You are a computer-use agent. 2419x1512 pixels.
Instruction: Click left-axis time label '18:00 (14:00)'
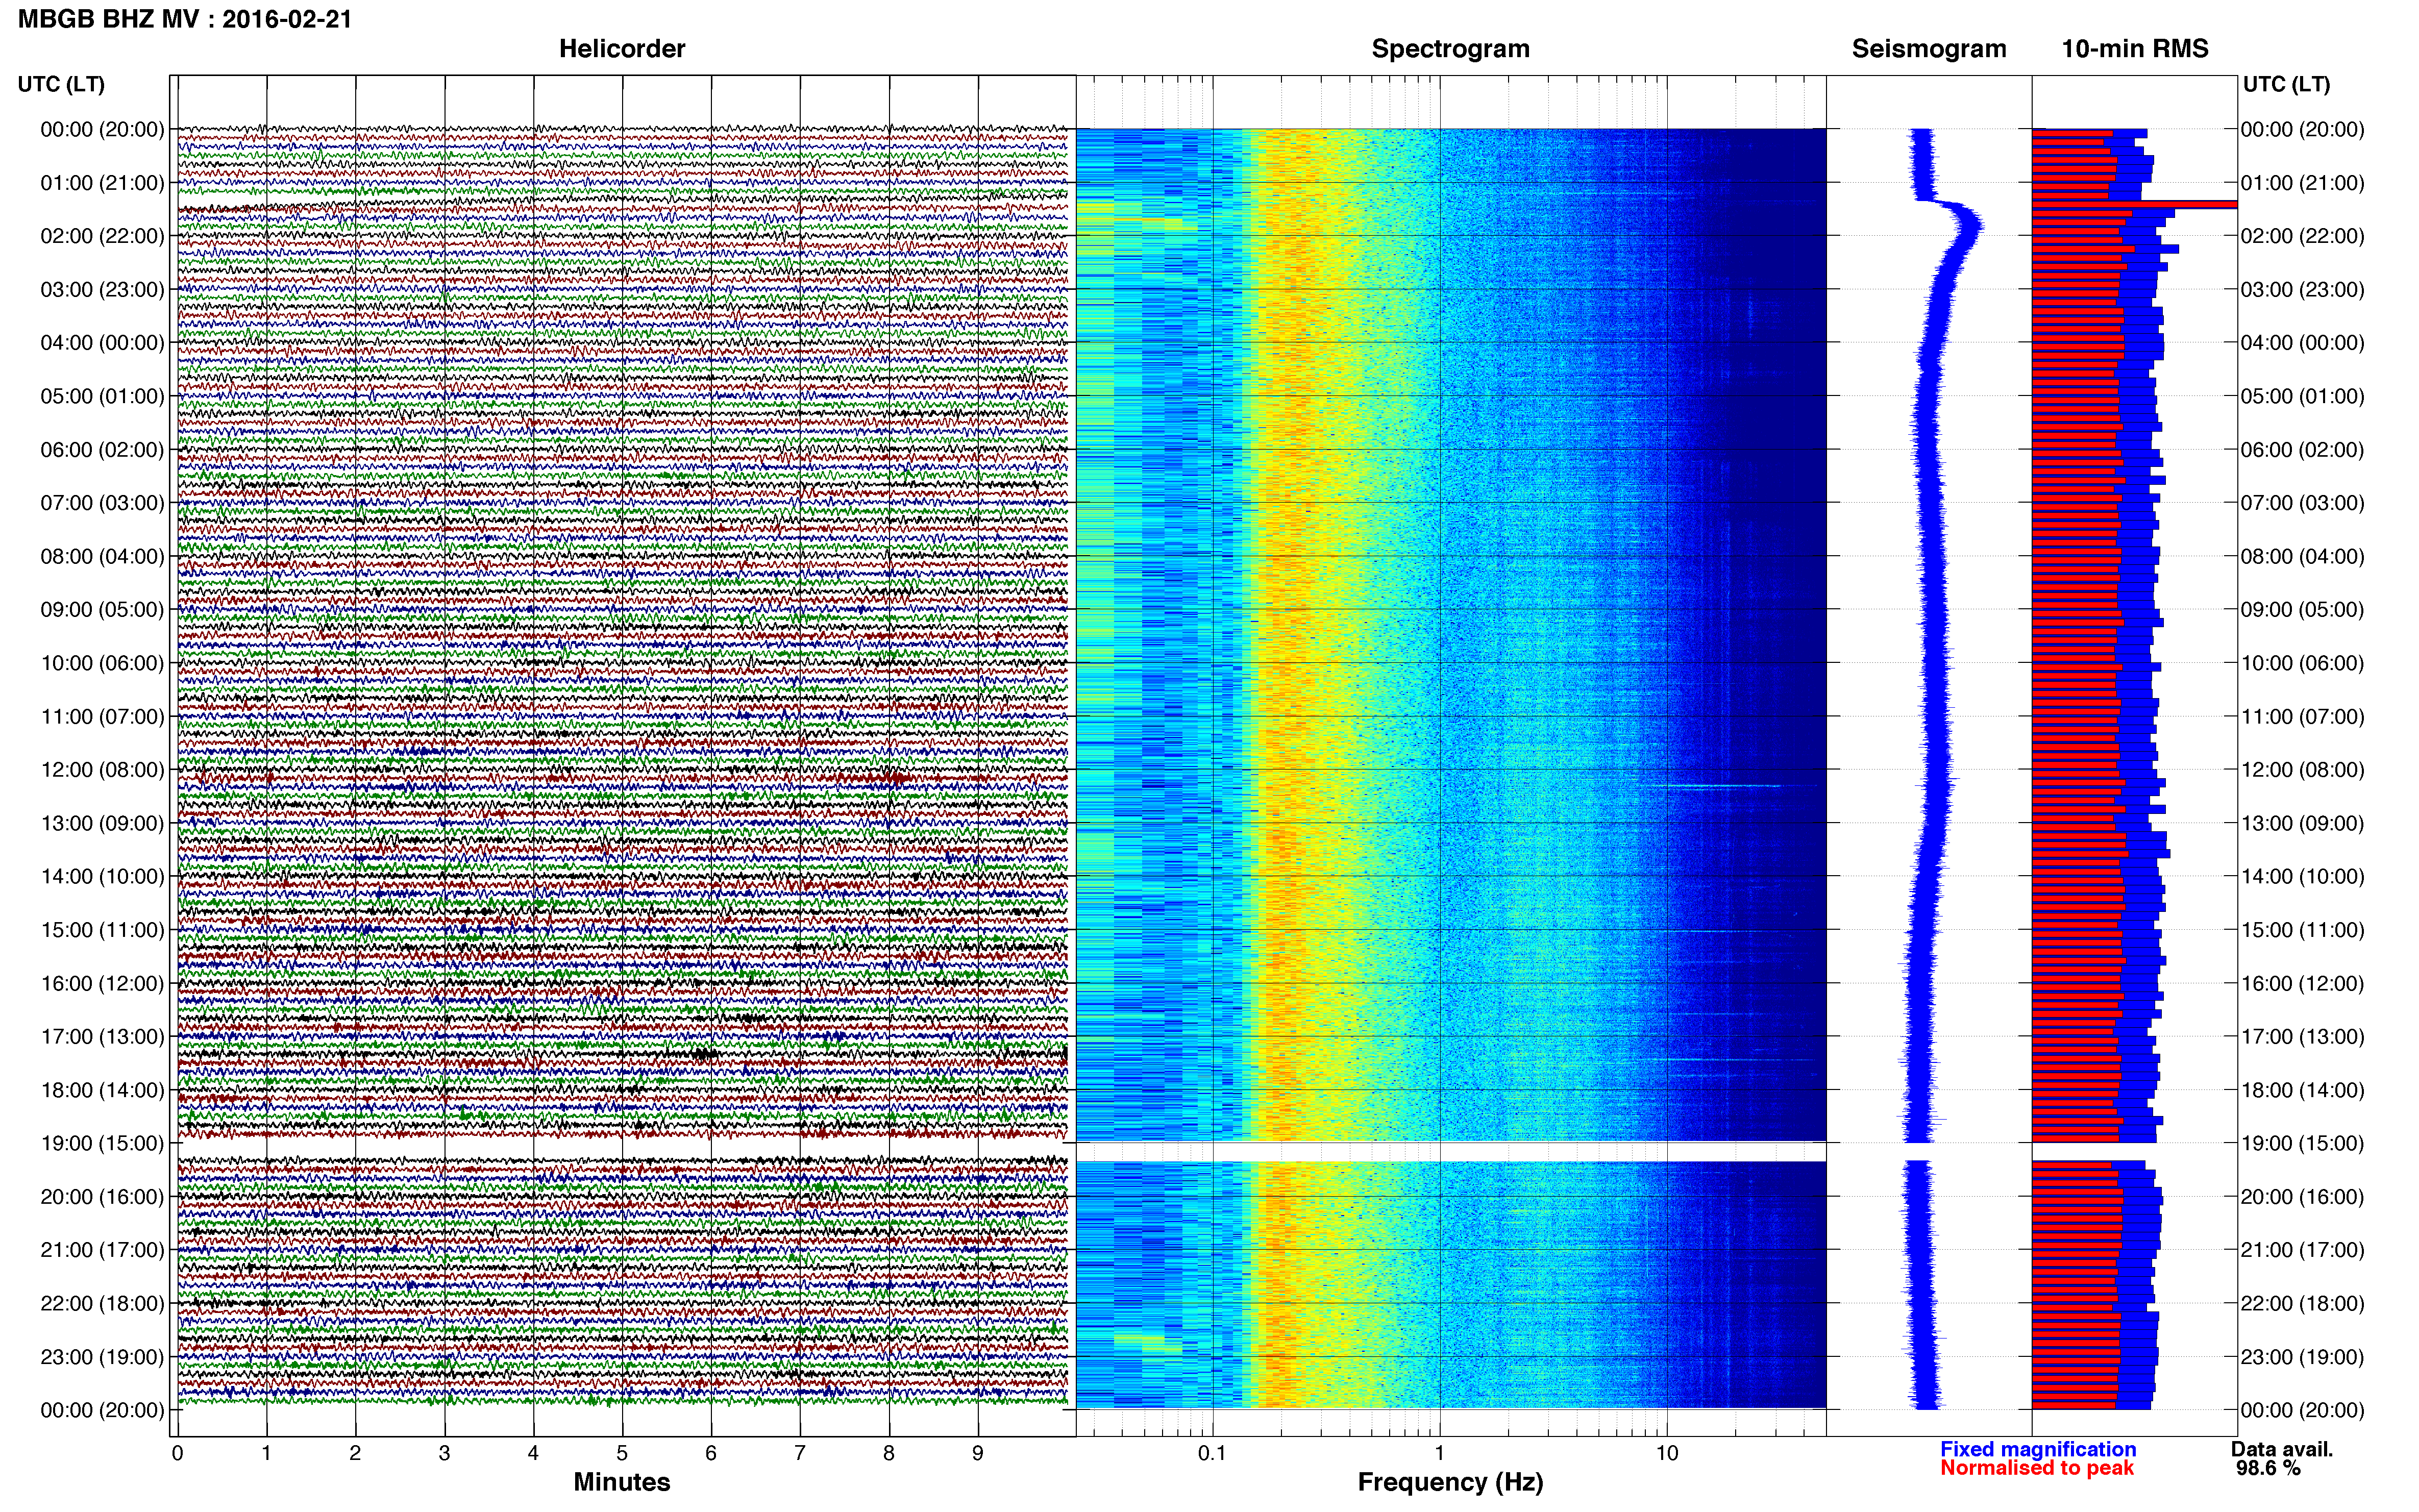pos(102,1090)
